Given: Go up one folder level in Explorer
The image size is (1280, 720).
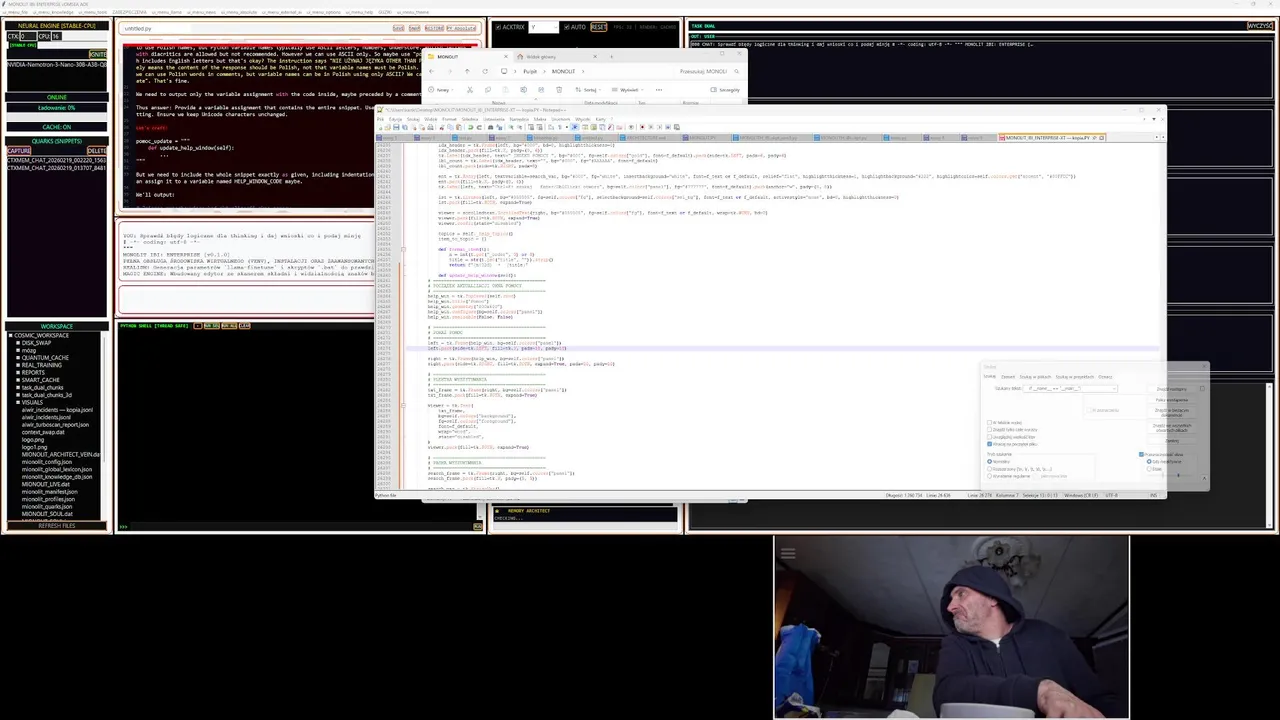Looking at the screenshot, I should (x=467, y=71).
